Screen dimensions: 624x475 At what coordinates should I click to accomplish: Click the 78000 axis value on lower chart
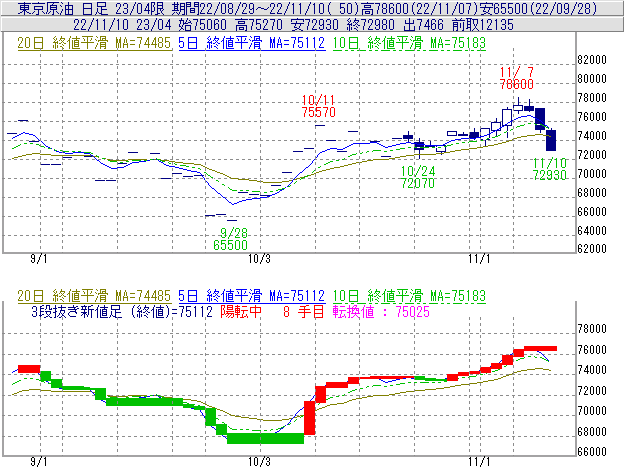(592, 329)
